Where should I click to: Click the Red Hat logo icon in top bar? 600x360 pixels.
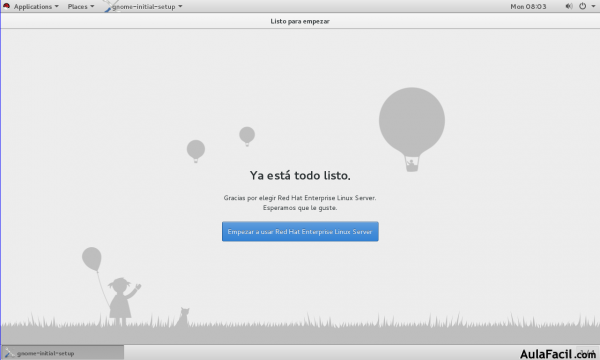point(7,6)
